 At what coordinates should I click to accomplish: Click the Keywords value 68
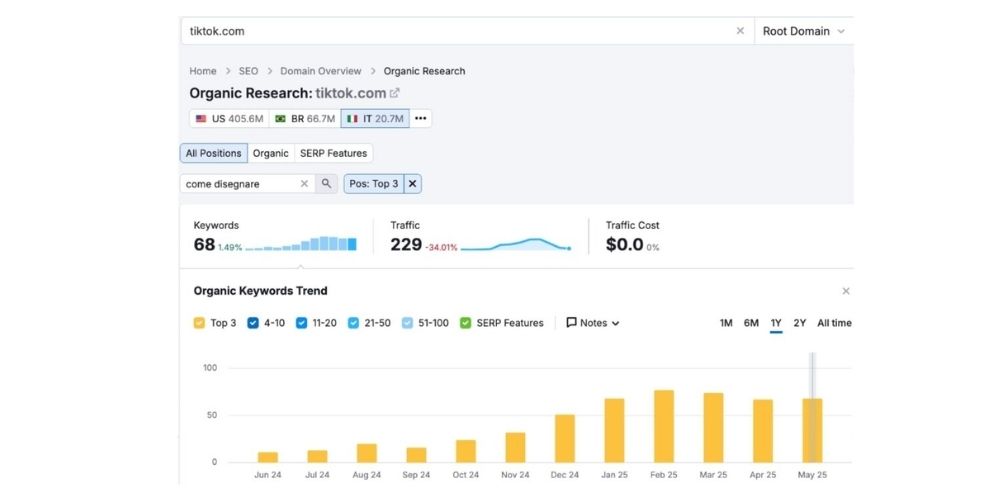(x=204, y=244)
